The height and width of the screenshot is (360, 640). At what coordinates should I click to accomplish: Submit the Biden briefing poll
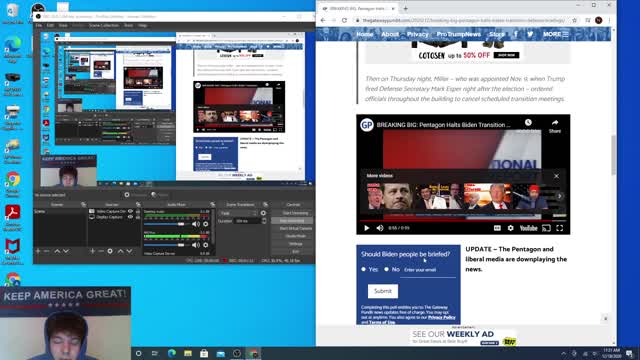pos(383,291)
